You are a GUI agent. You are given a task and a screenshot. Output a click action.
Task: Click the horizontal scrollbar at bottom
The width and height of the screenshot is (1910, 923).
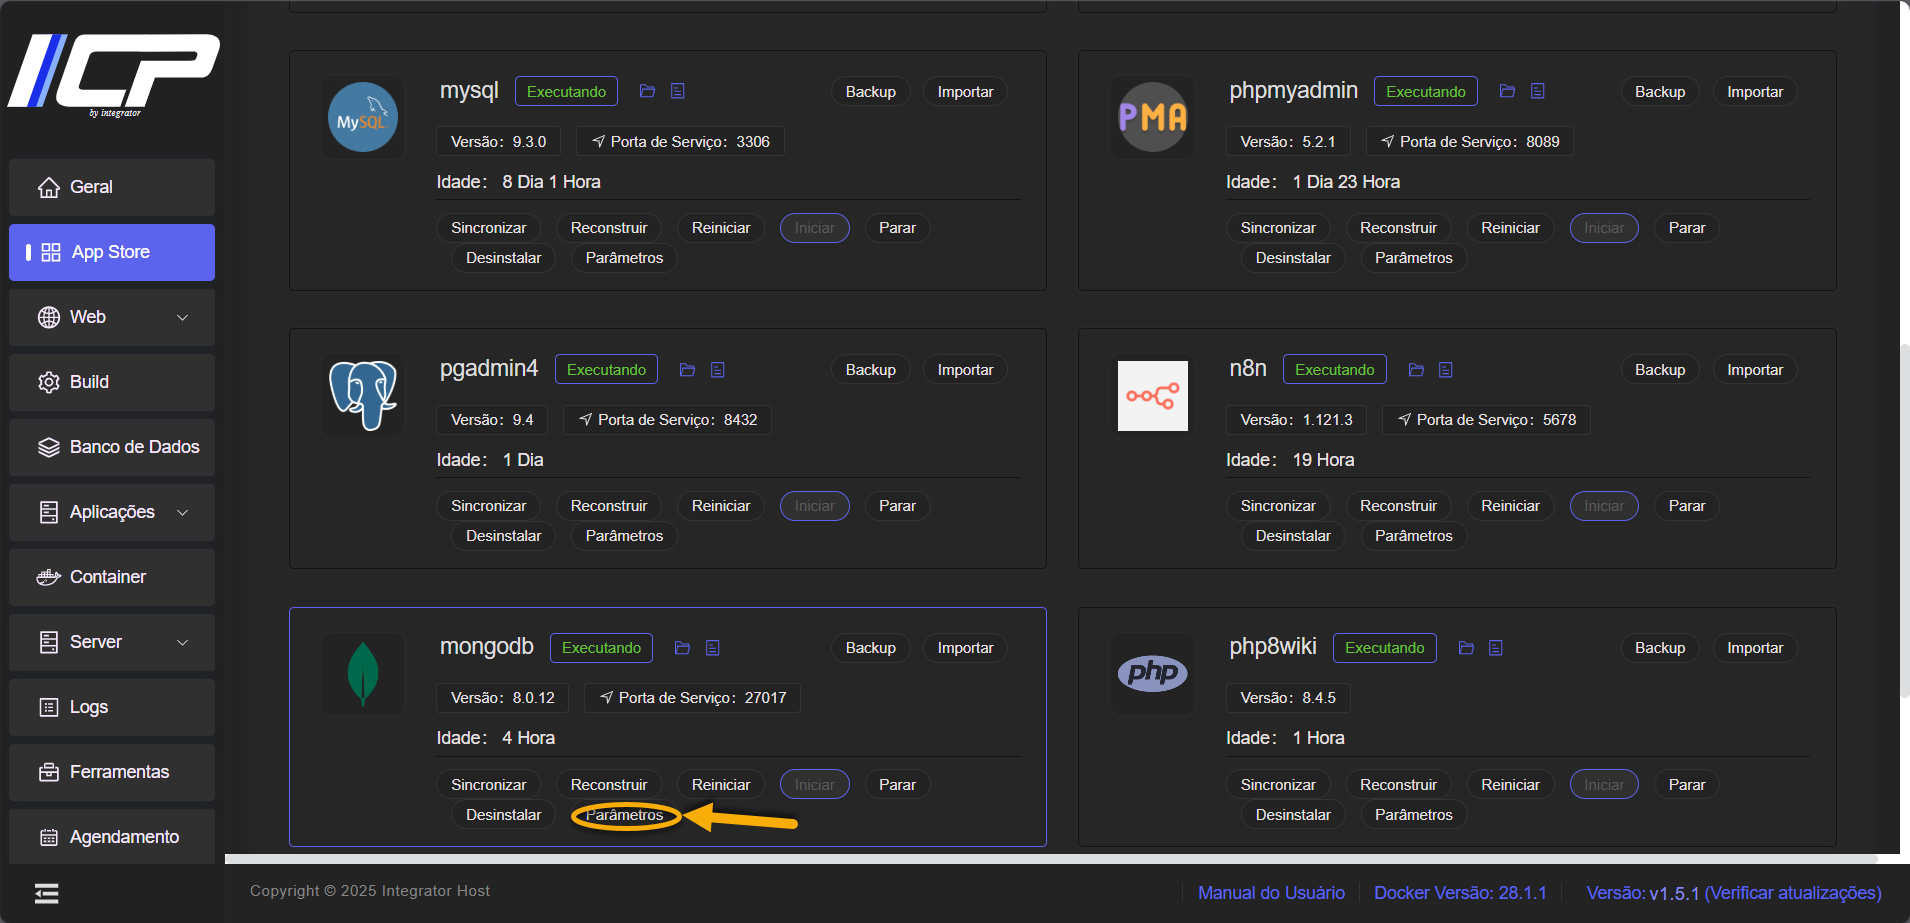click(1050, 859)
